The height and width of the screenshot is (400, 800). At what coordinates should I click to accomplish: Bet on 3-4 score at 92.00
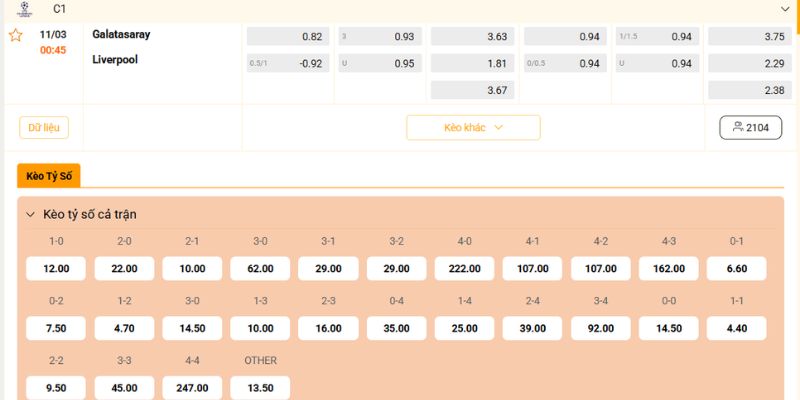[601, 328]
